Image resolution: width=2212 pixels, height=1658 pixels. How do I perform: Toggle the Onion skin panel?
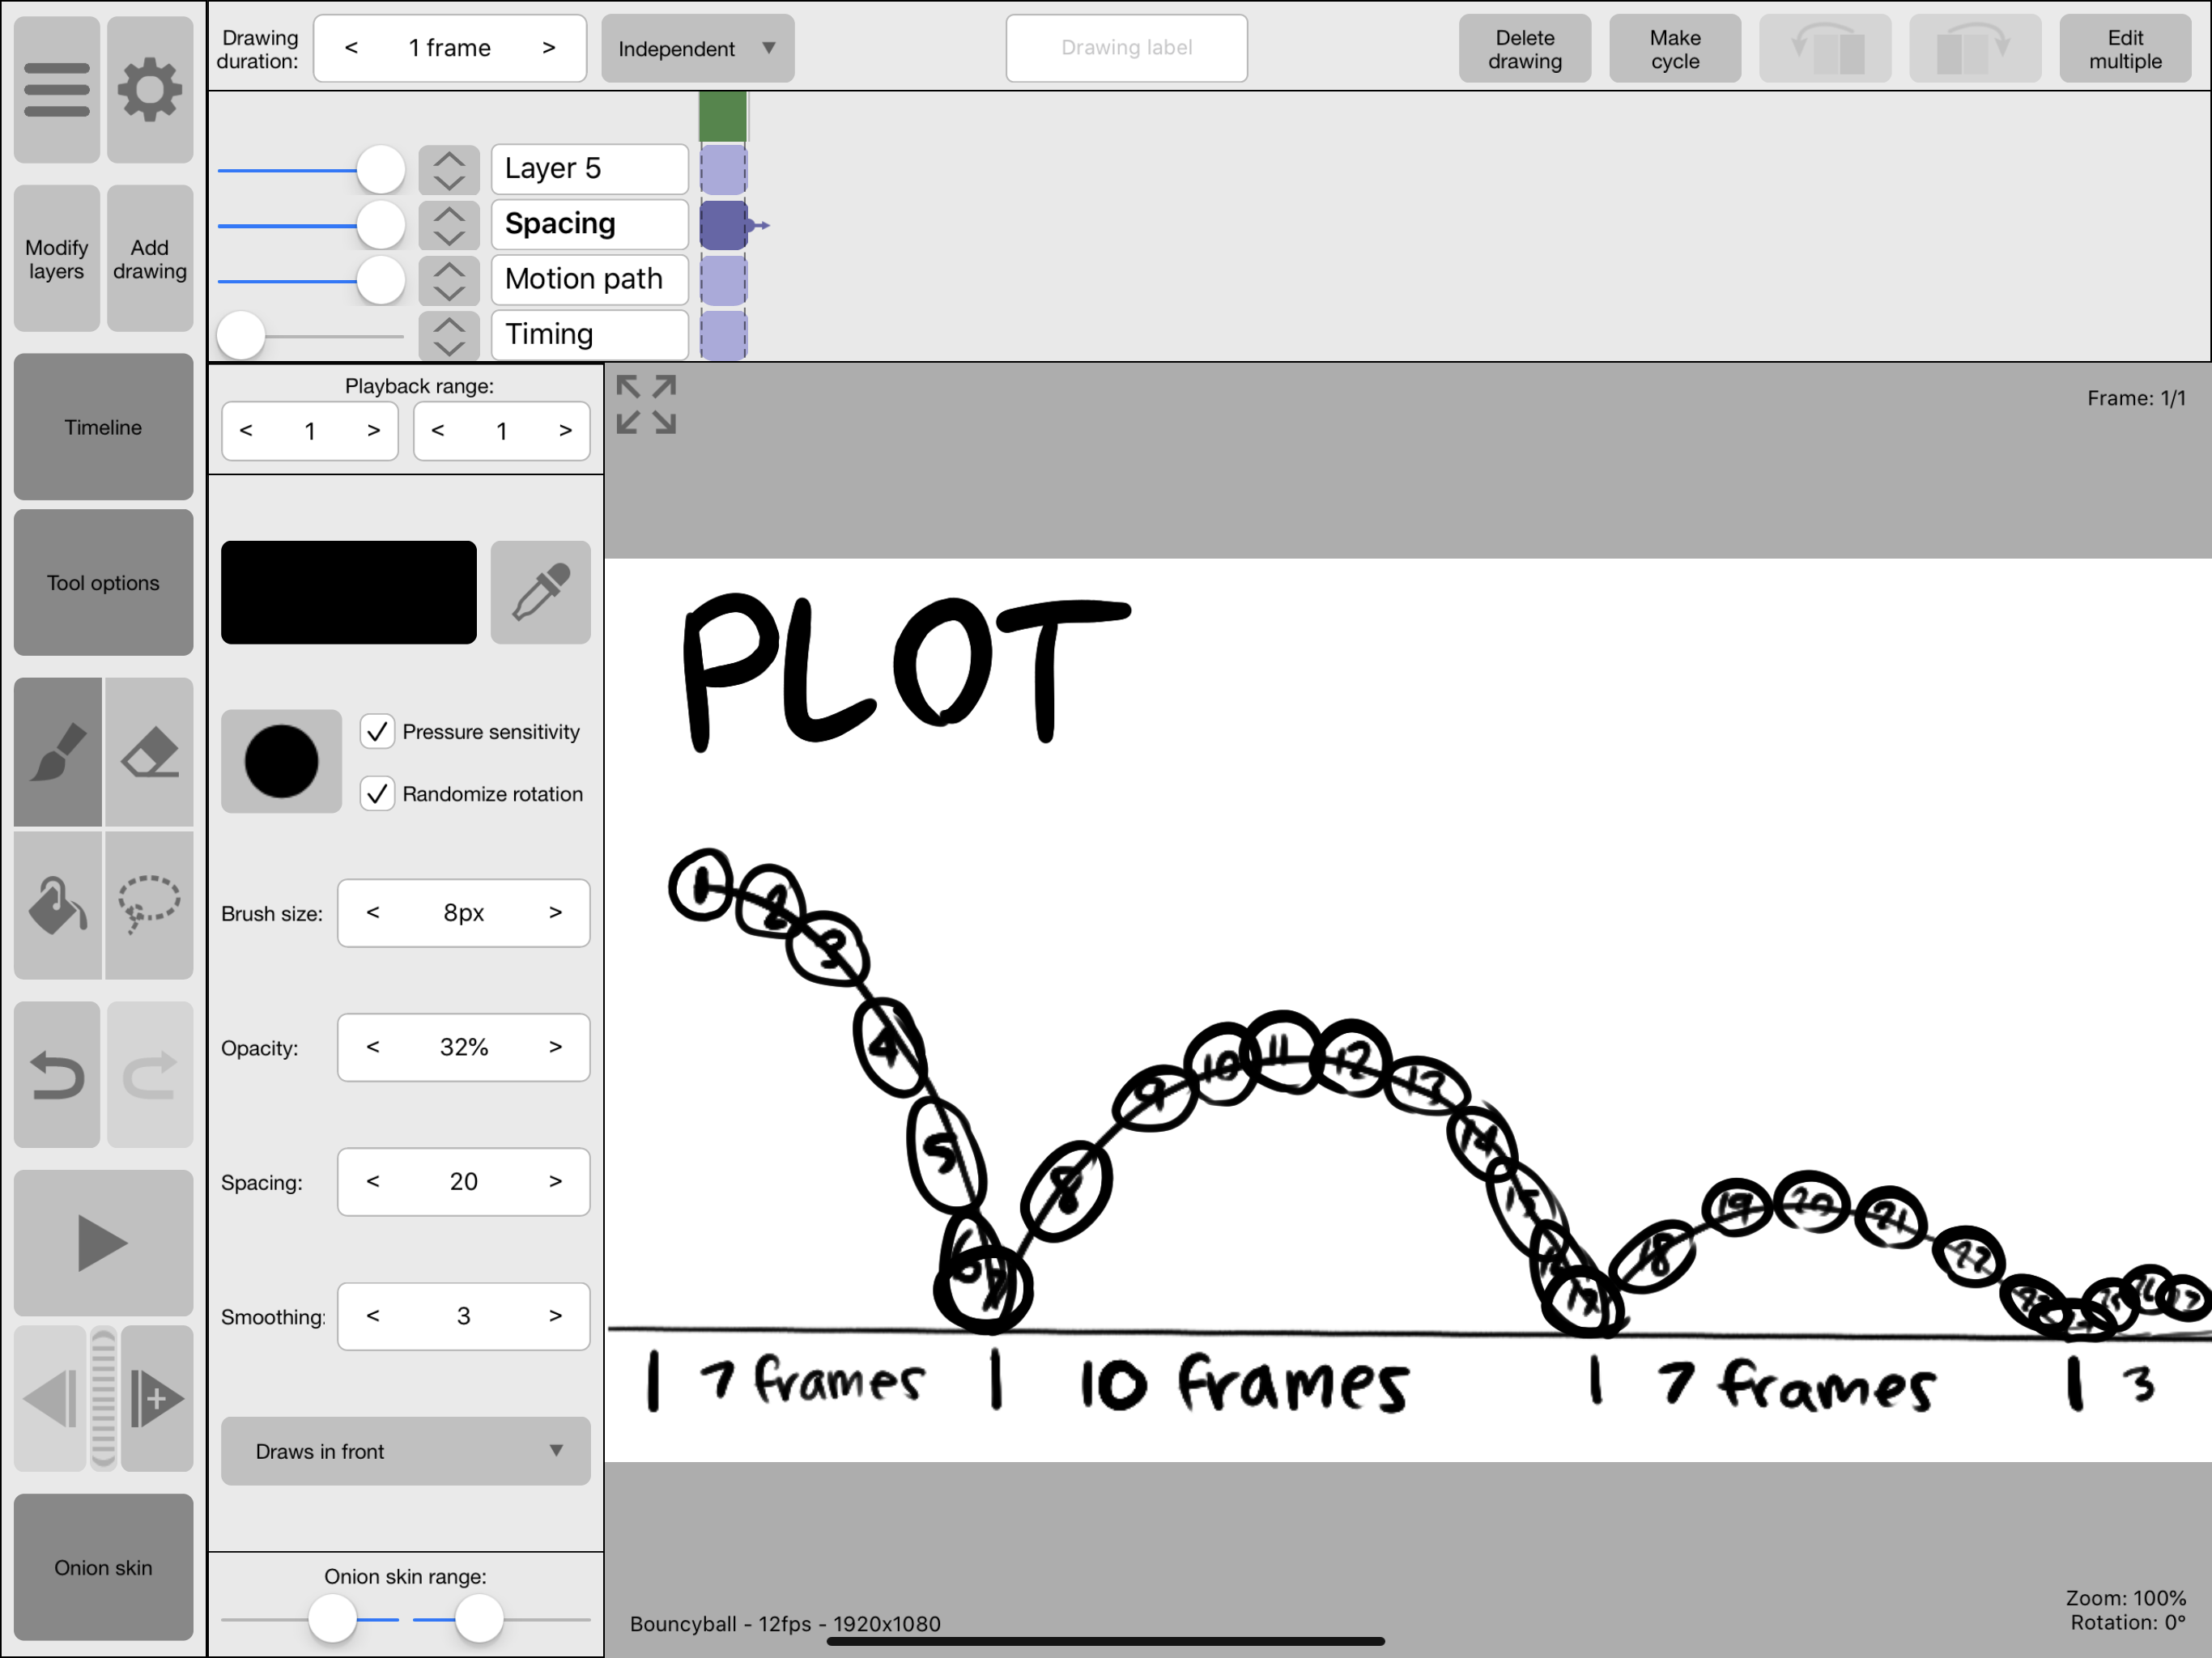(103, 1567)
